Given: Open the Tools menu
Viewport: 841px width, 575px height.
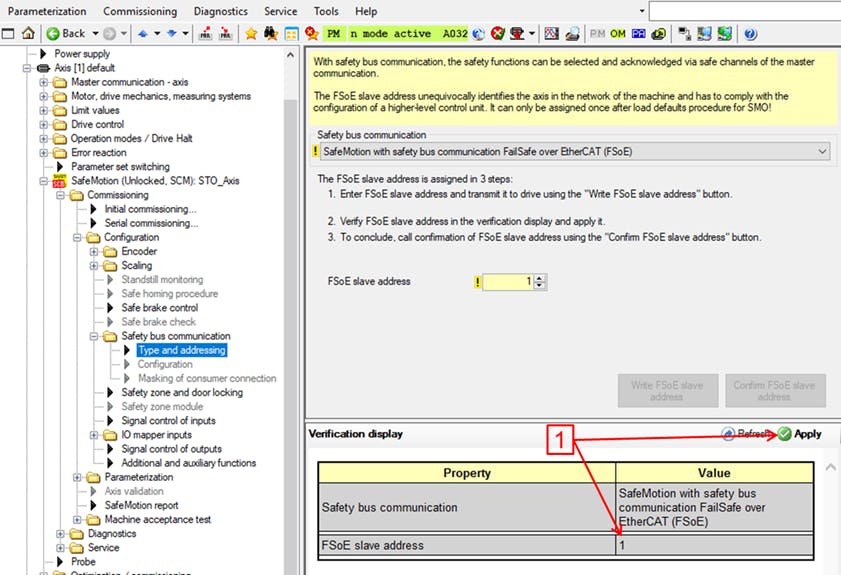Looking at the screenshot, I should 326,11.
